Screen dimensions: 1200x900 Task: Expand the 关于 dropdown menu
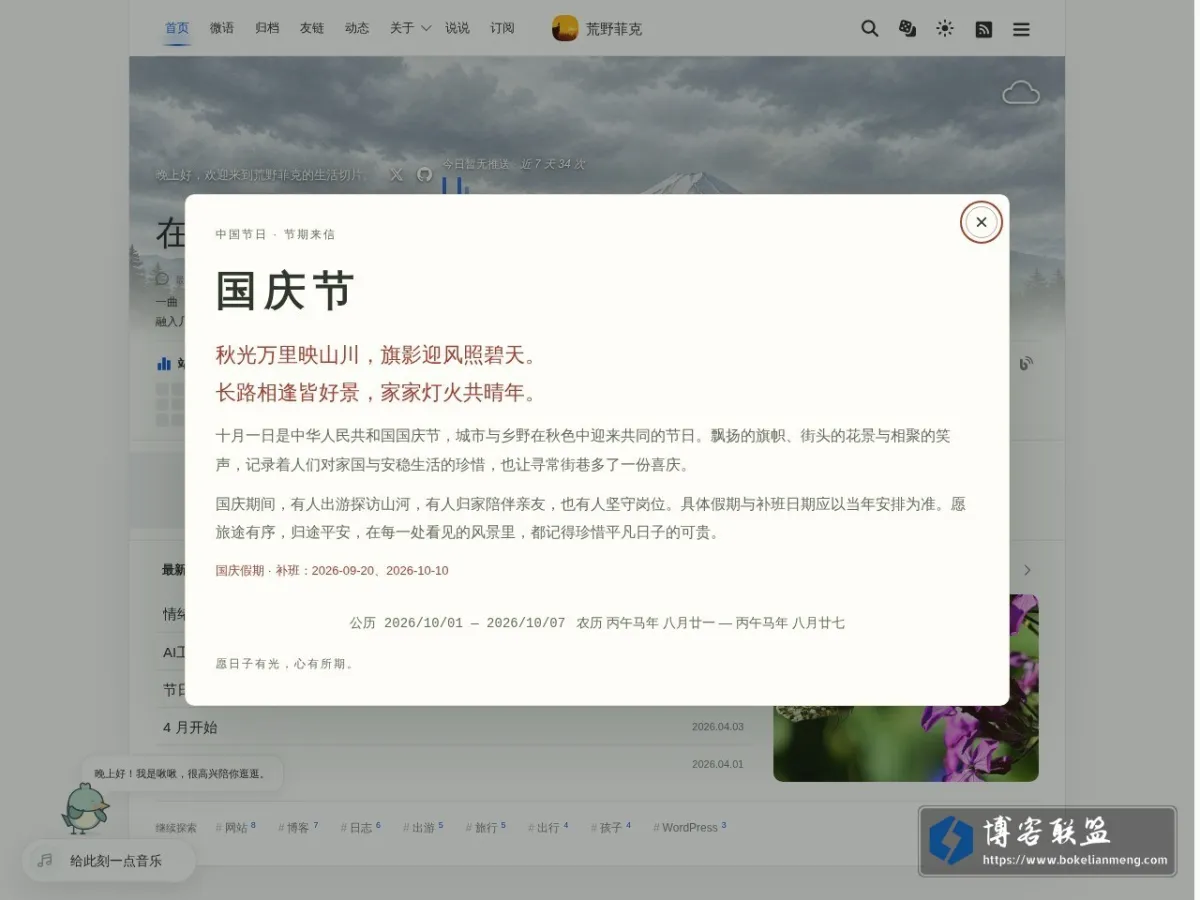tap(410, 28)
